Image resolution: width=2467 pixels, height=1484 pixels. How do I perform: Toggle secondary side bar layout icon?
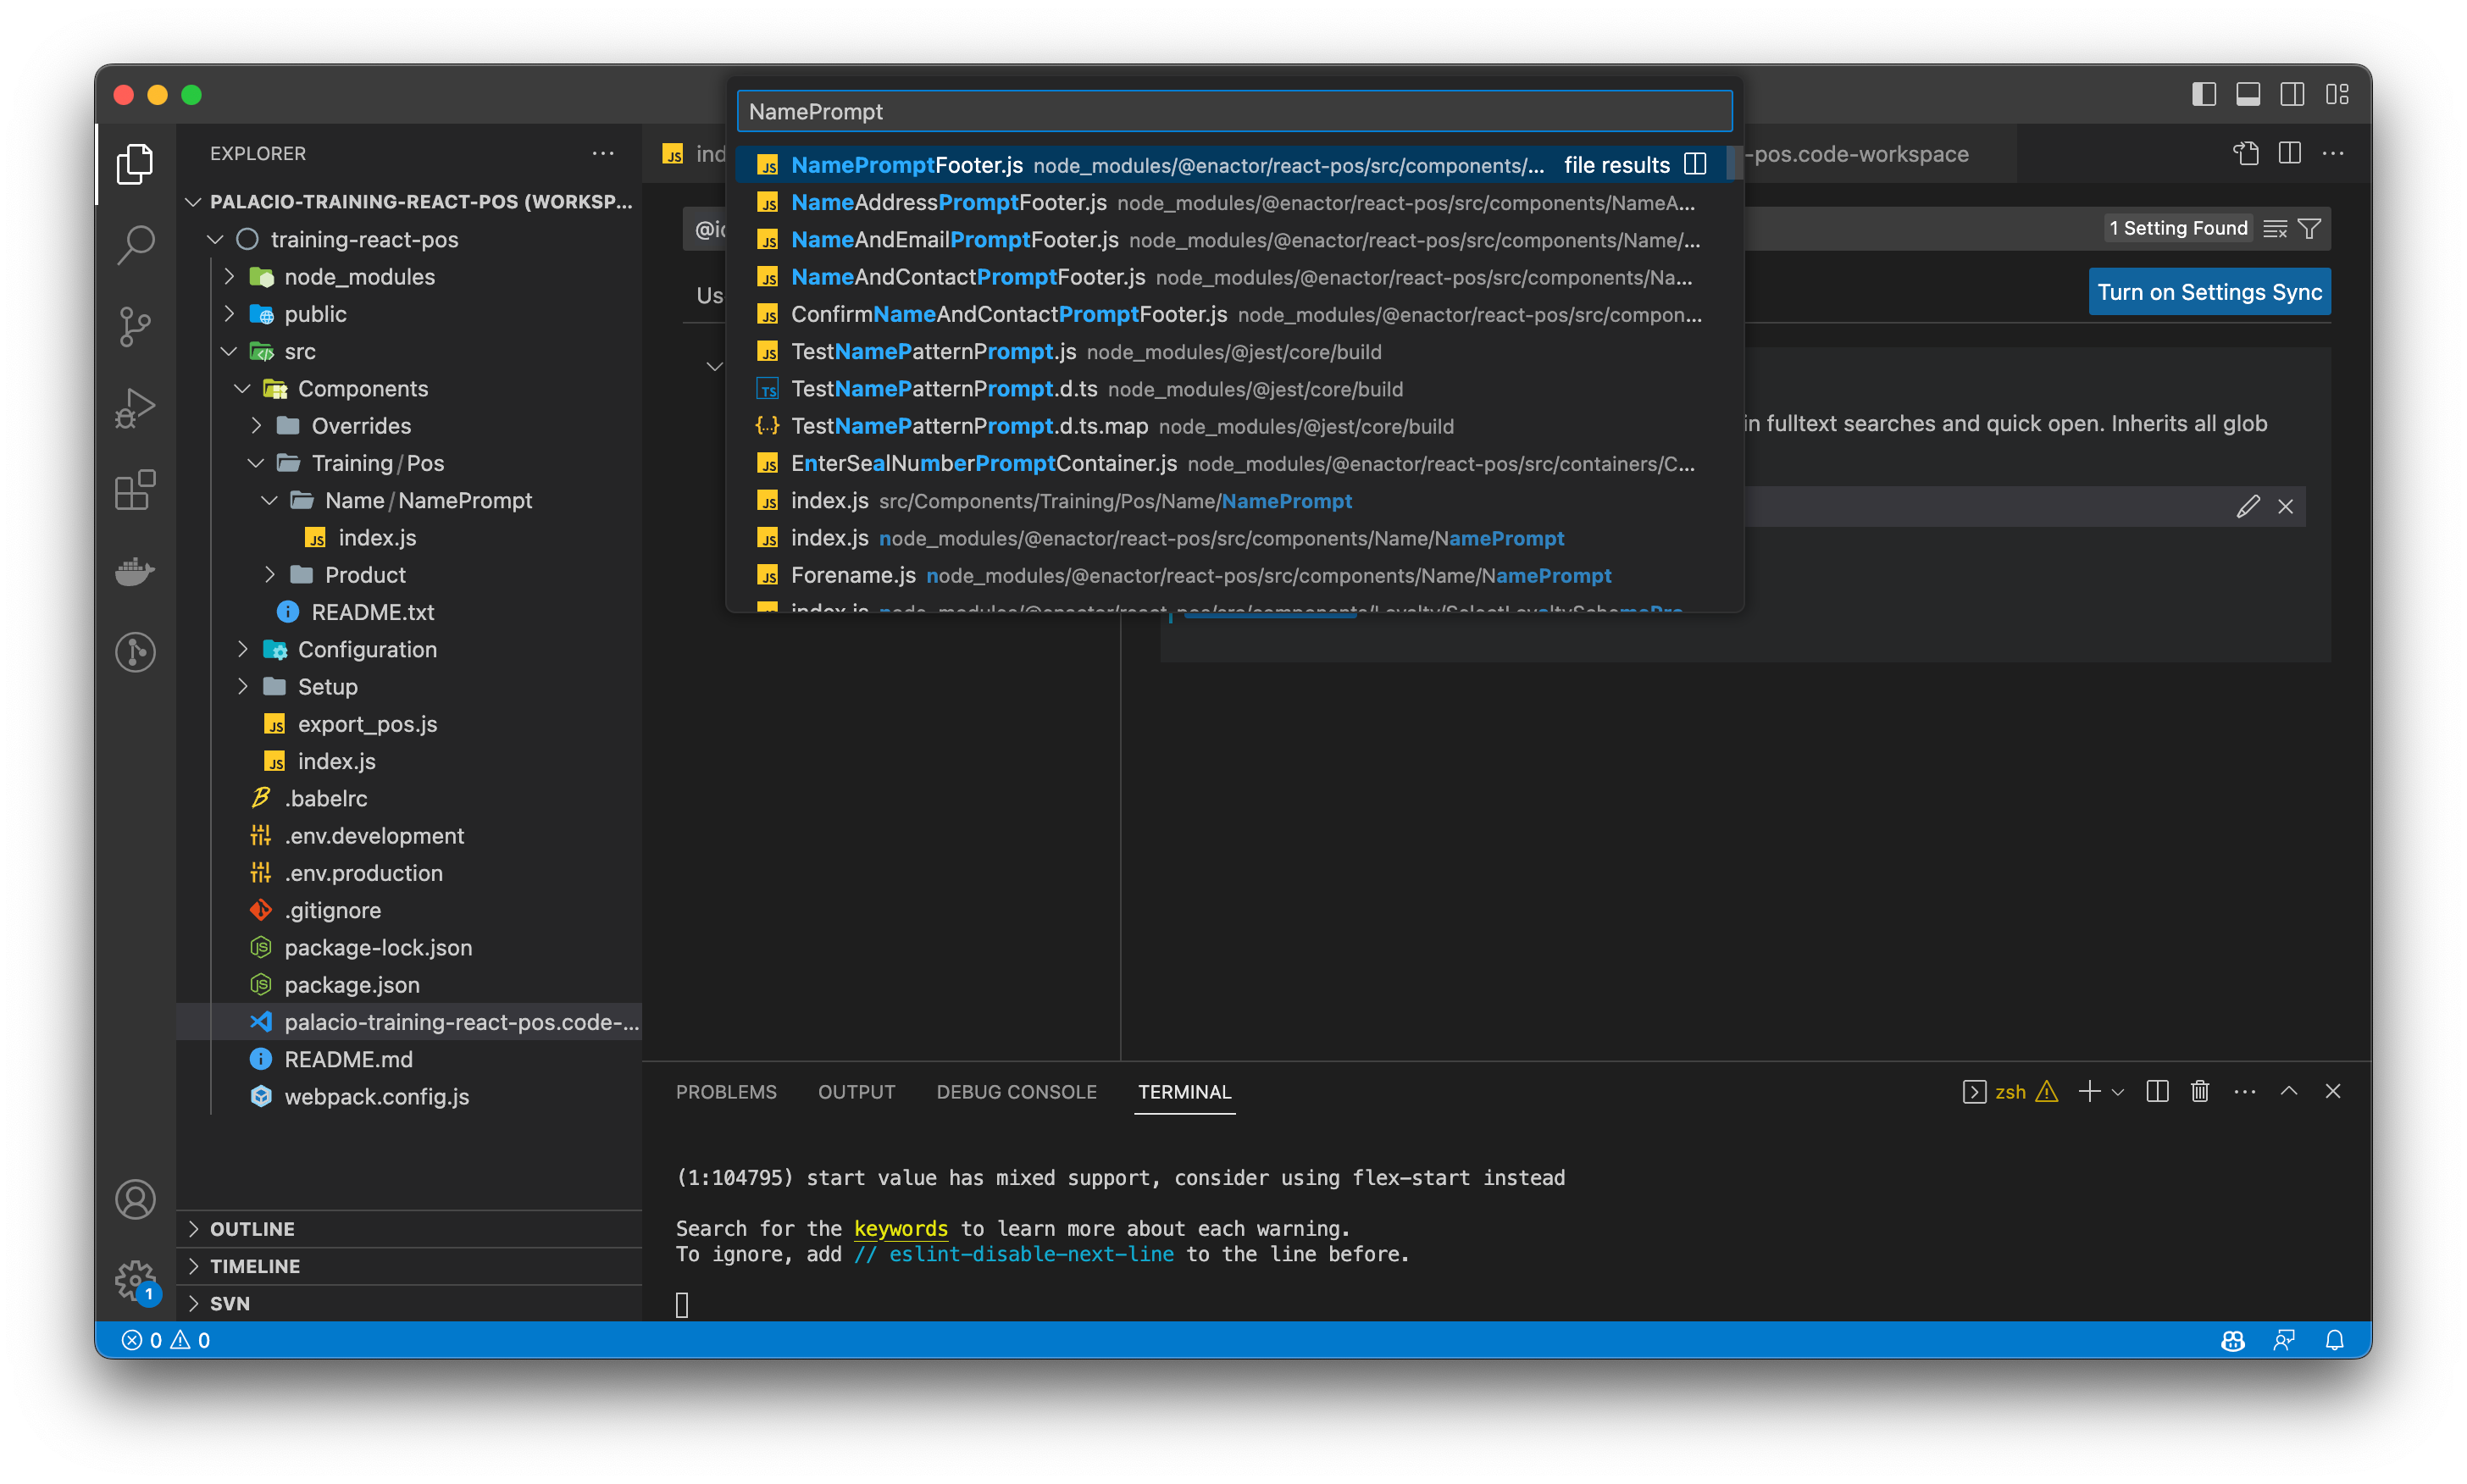(x=2292, y=94)
